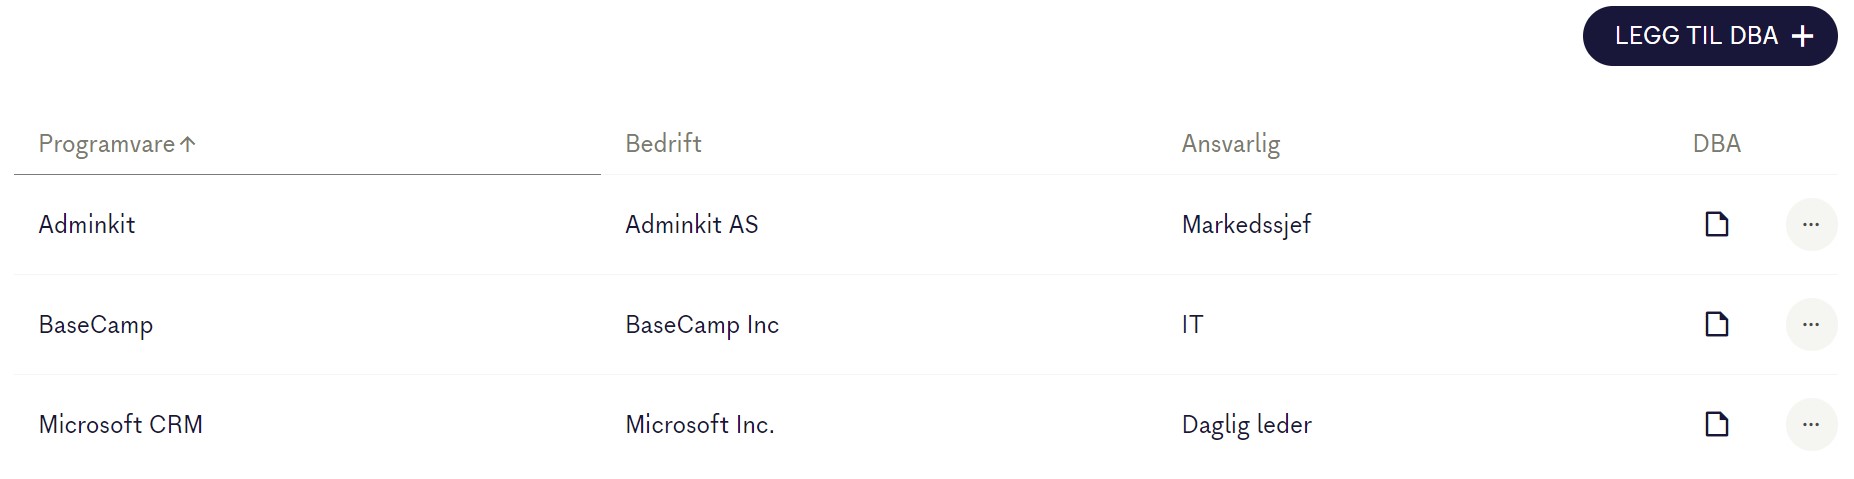Click the plus icon in LEGG TIL DBA
Viewport: 1854px width, 479px height.
pyautogui.click(x=1802, y=36)
